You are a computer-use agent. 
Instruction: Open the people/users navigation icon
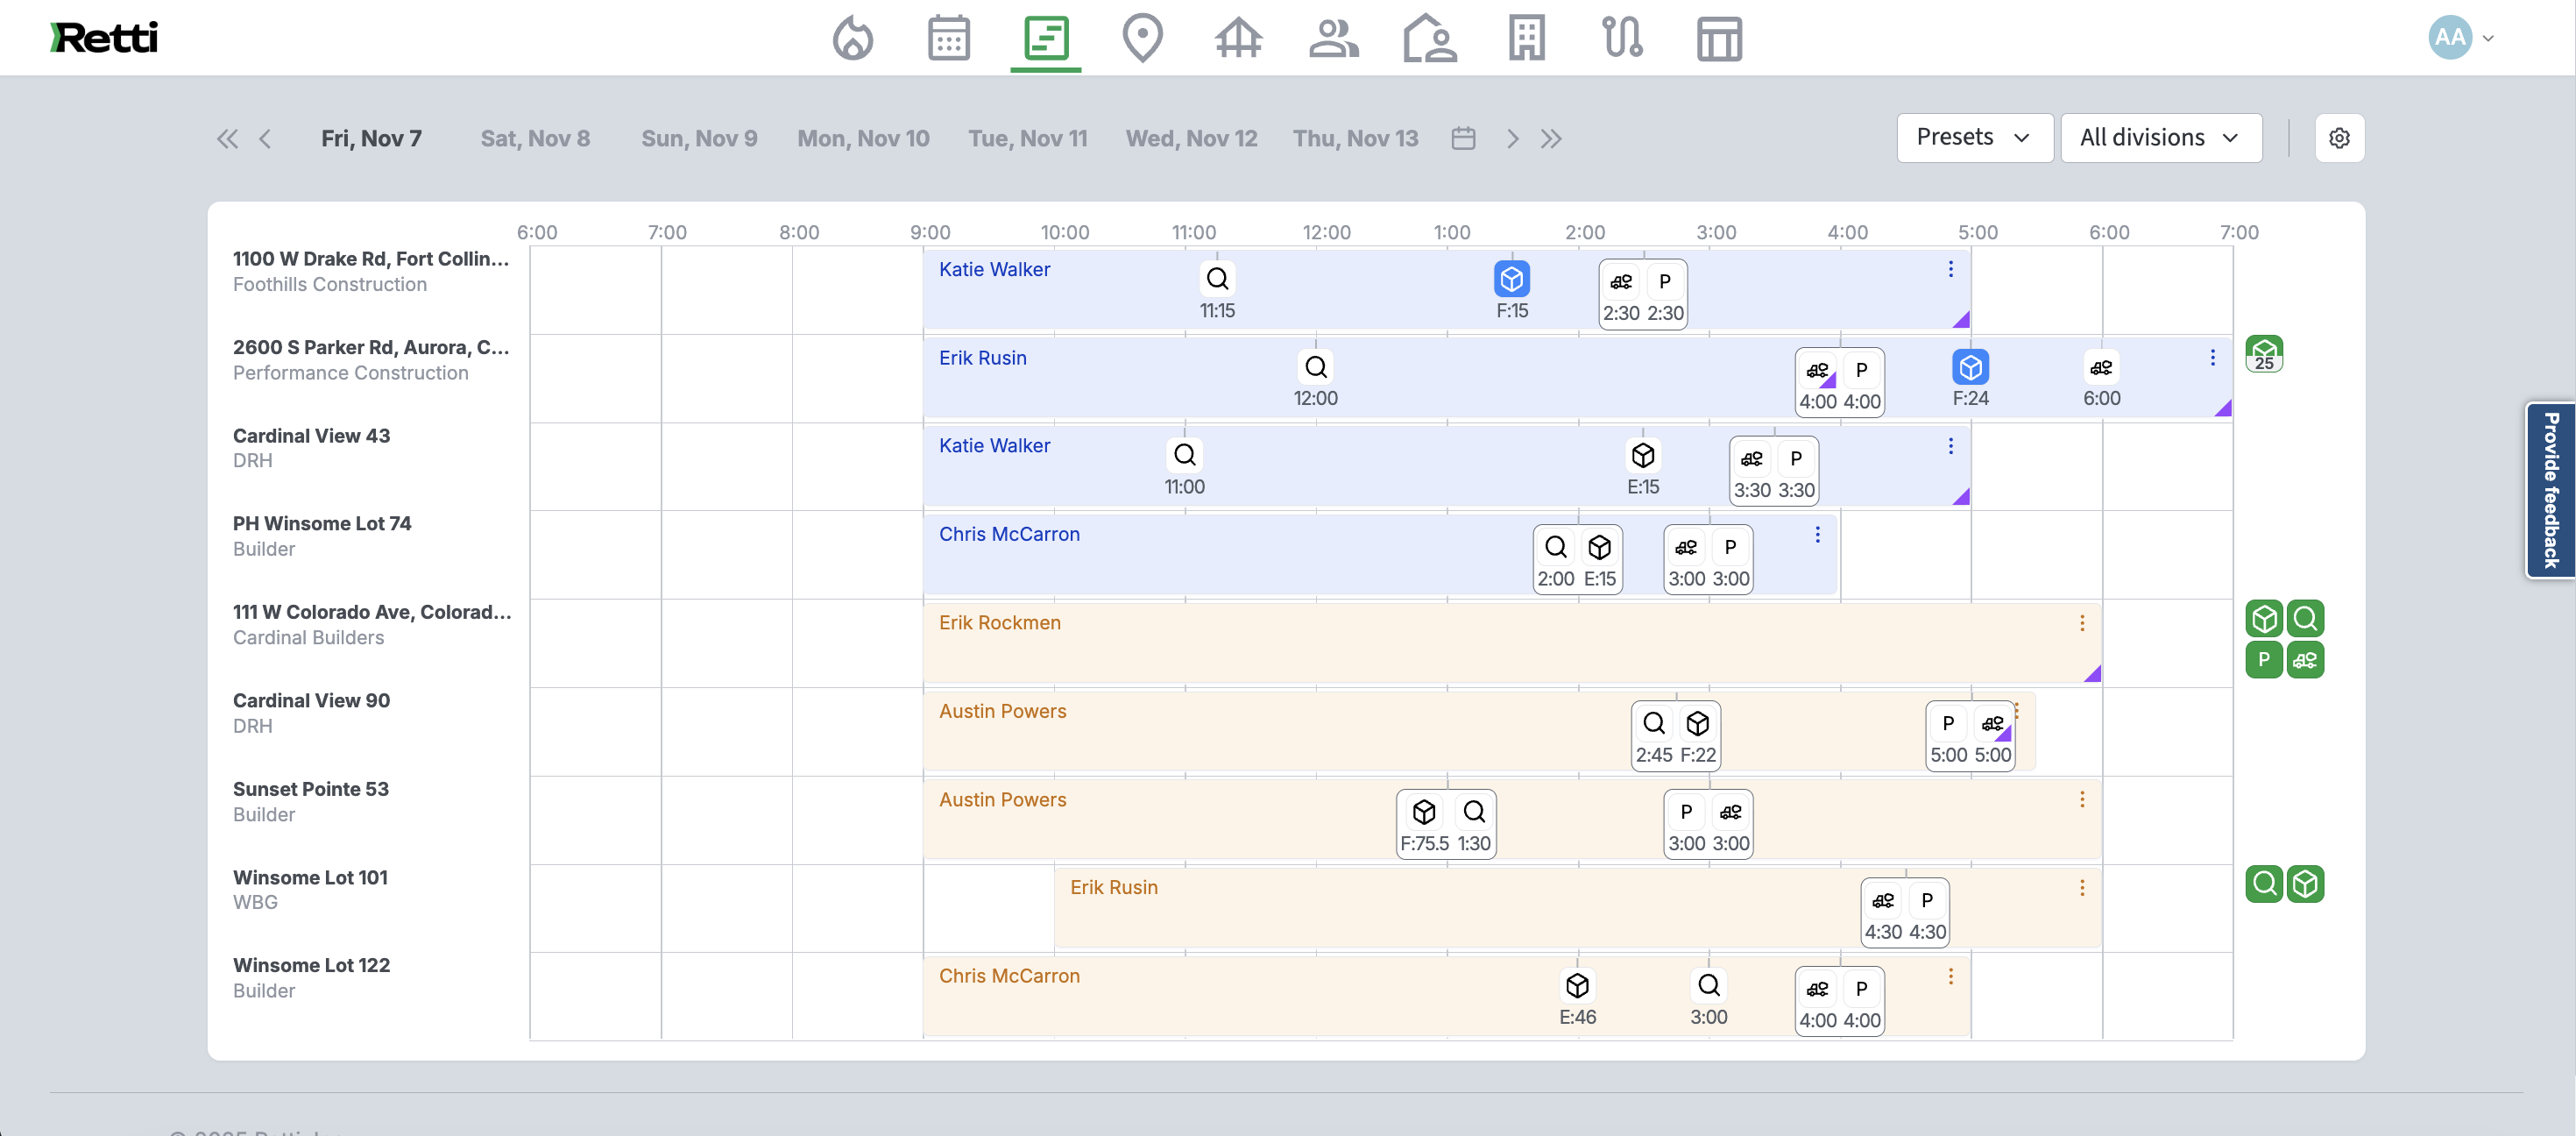(x=1333, y=38)
